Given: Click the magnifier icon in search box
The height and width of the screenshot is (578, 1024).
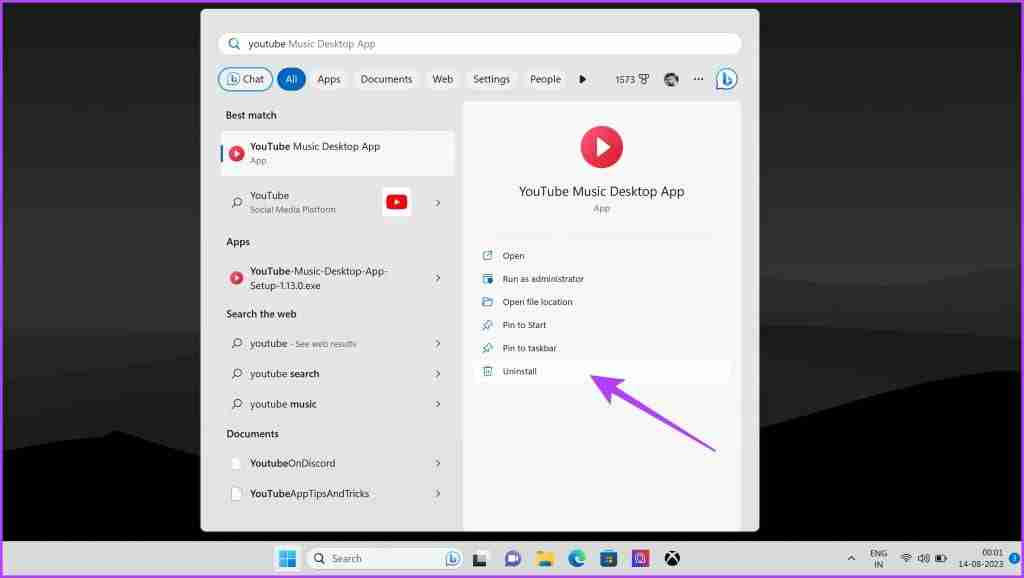Looking at the screenshot, I should pyautogui.click(x=234, y=44).
